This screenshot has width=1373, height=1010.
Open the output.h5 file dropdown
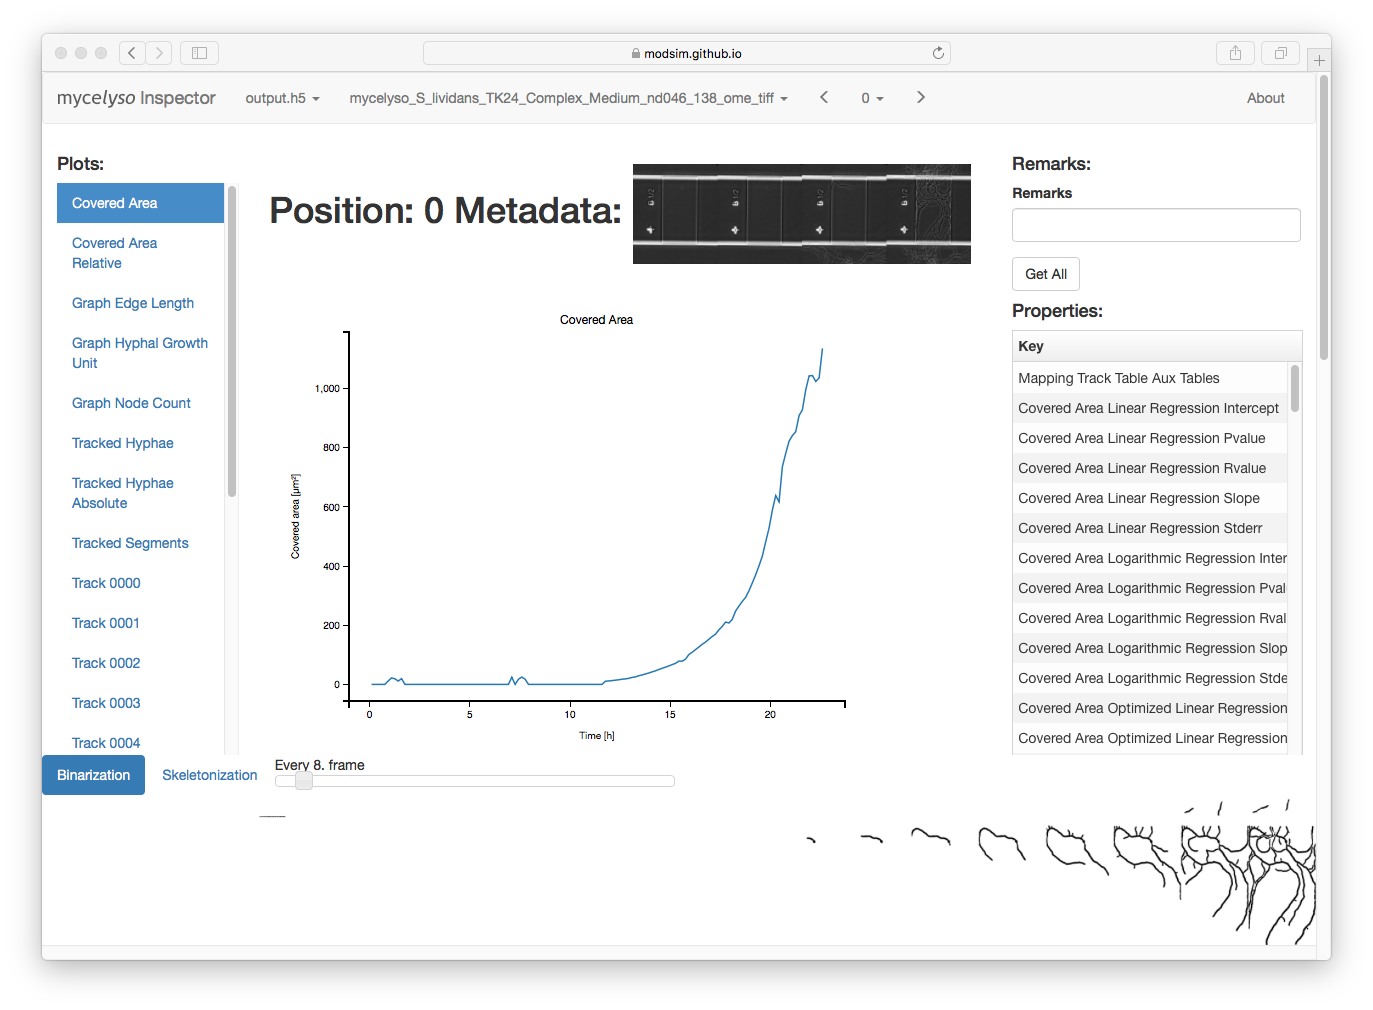click(x=281, y=98)
